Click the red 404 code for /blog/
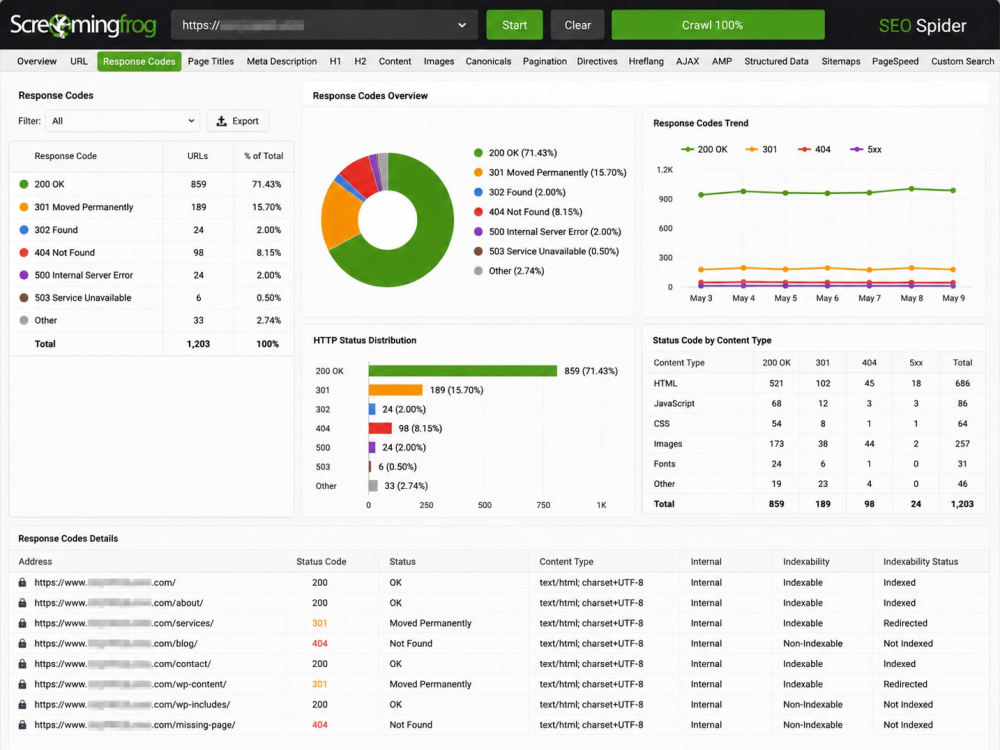This screenshot has height=750, width=1000. 320,643
